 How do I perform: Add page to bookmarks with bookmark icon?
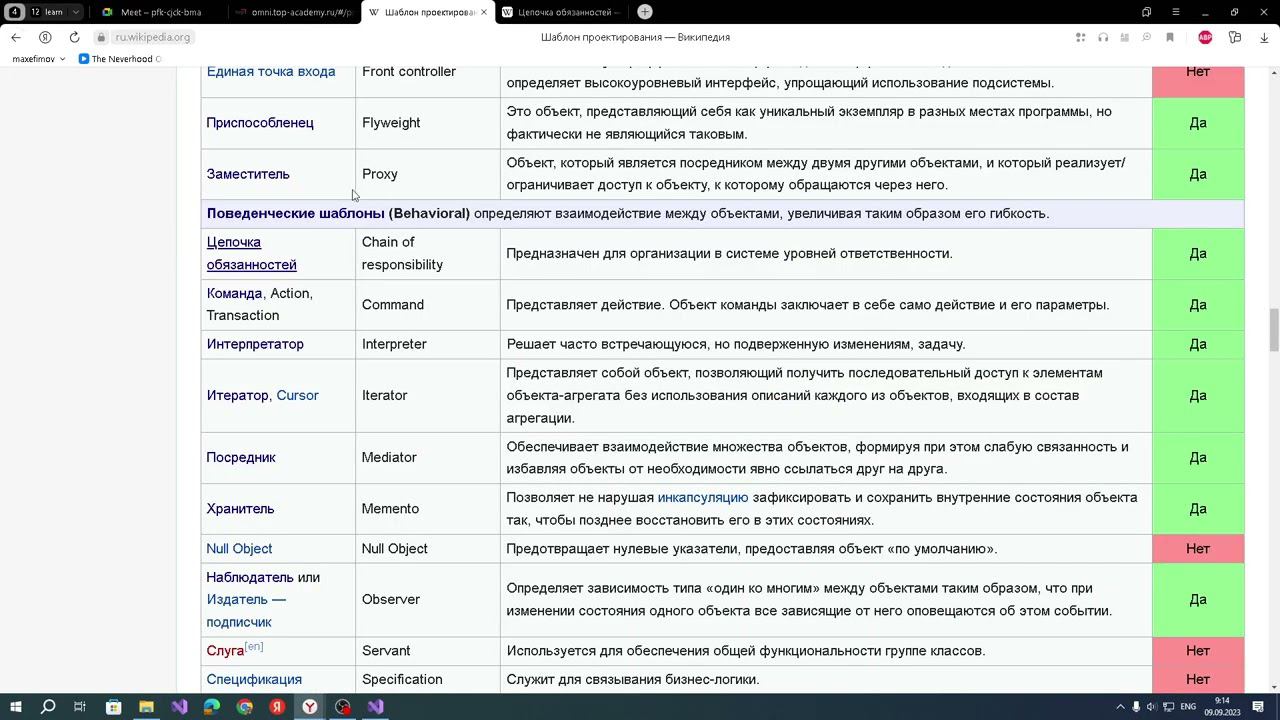[1169, 37]
